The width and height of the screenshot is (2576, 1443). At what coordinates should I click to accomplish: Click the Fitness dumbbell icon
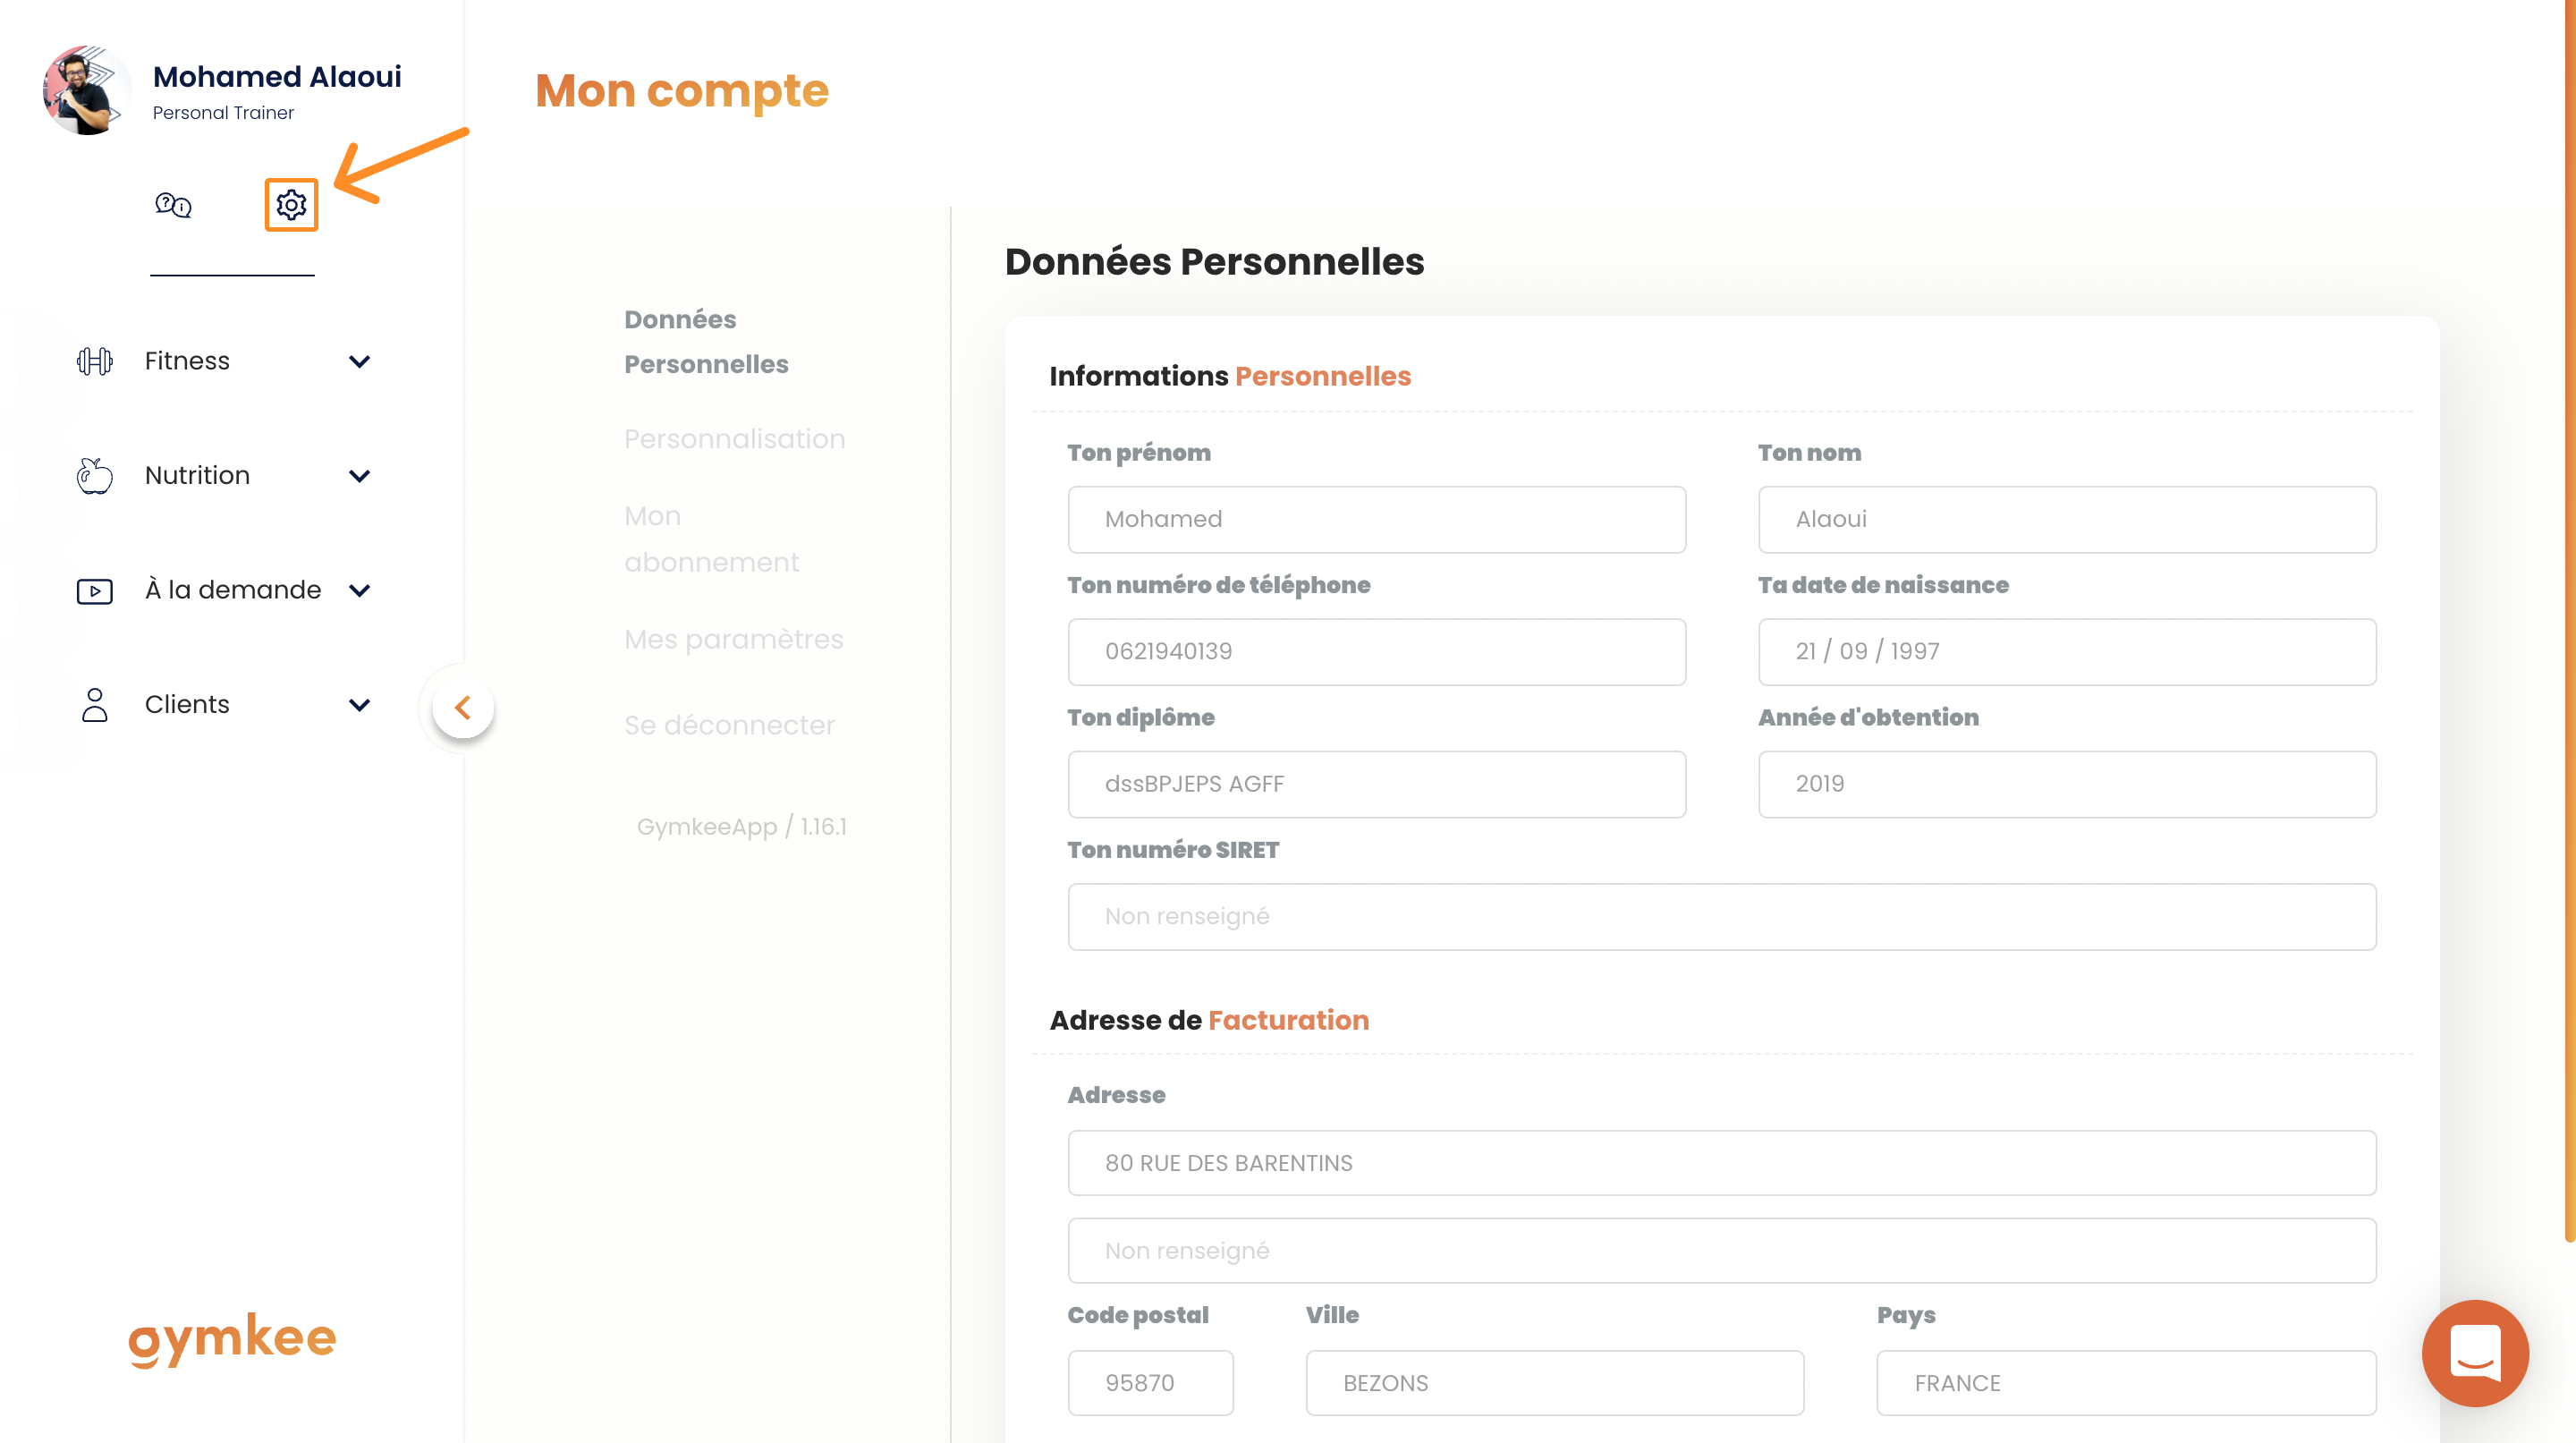click(x=95, y=361)
